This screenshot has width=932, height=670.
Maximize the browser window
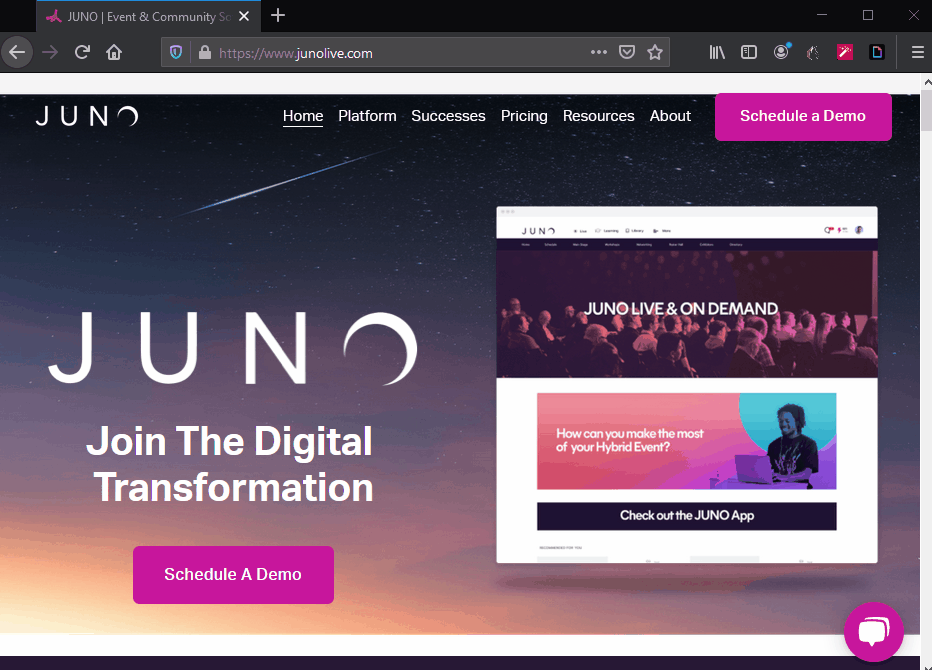pyautogui.click(x=868, y=15)
